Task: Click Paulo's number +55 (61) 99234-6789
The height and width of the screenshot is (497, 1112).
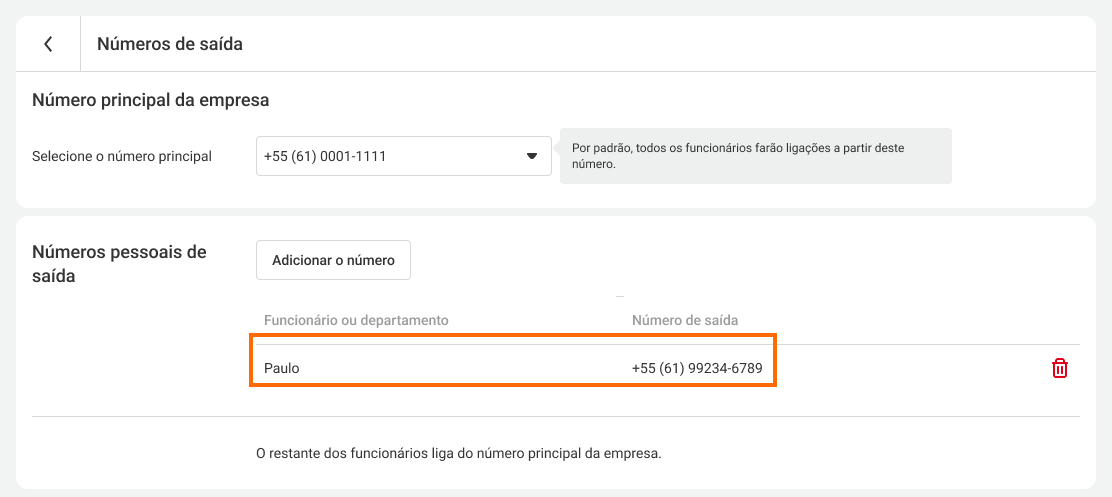Action: pyautogui.click(x=697, y=368)
